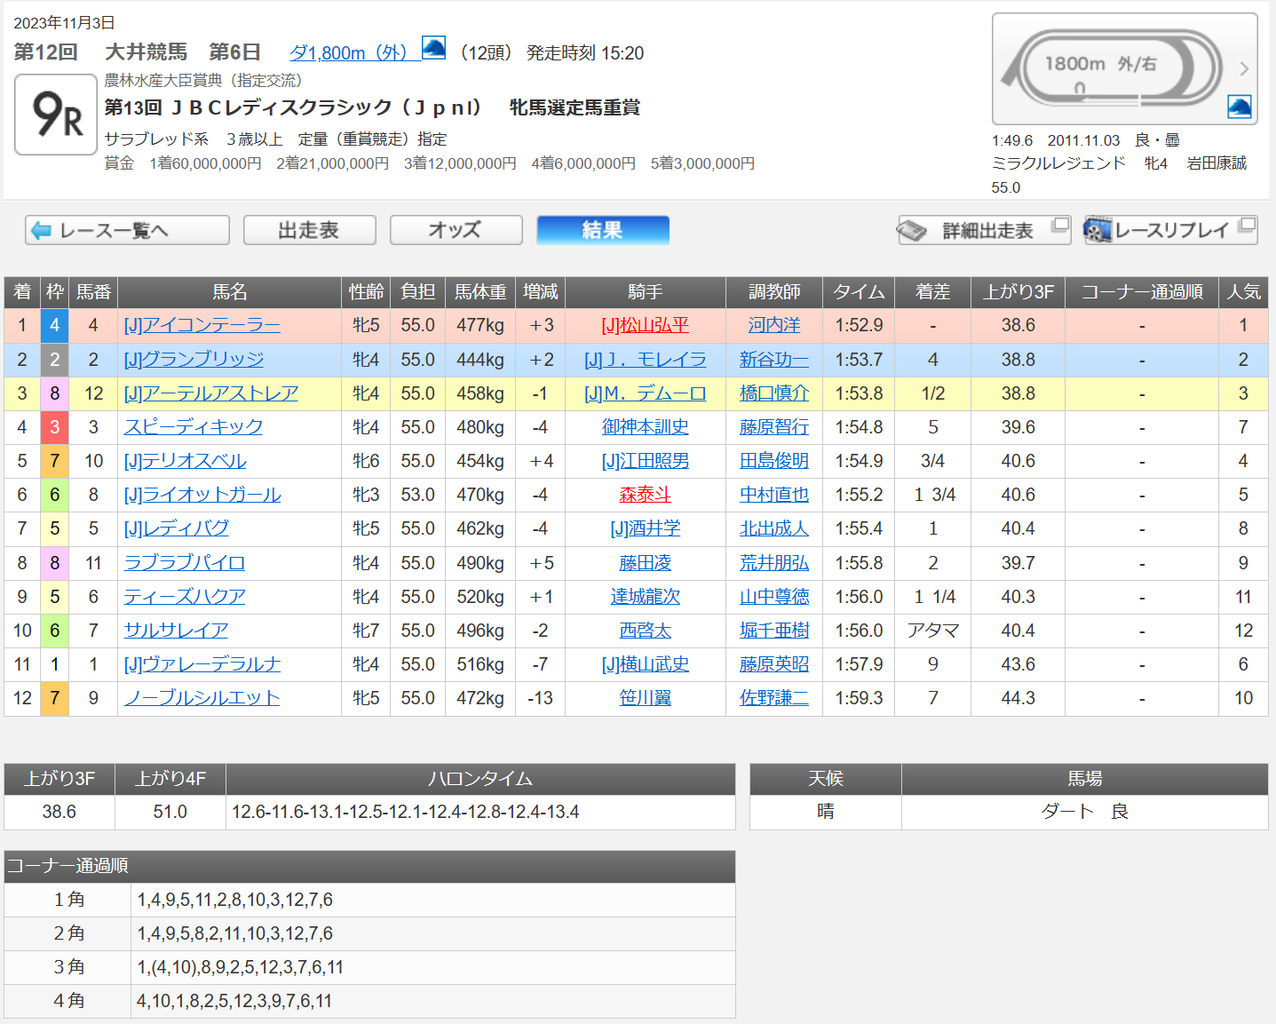Viewport: 1276px width, 1024px height.
Task: Open horse ノーブルシルエット link
Action: [x=202, y=698]
